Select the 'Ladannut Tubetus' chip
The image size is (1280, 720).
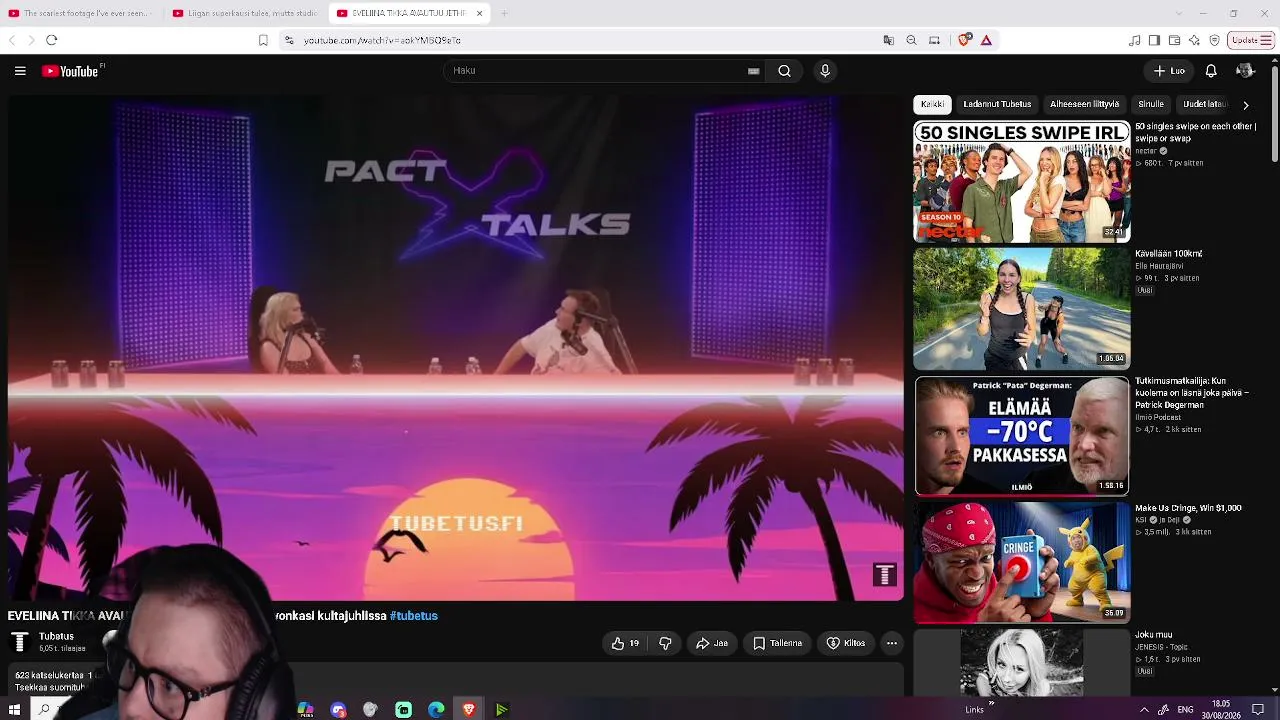[997, 104]
